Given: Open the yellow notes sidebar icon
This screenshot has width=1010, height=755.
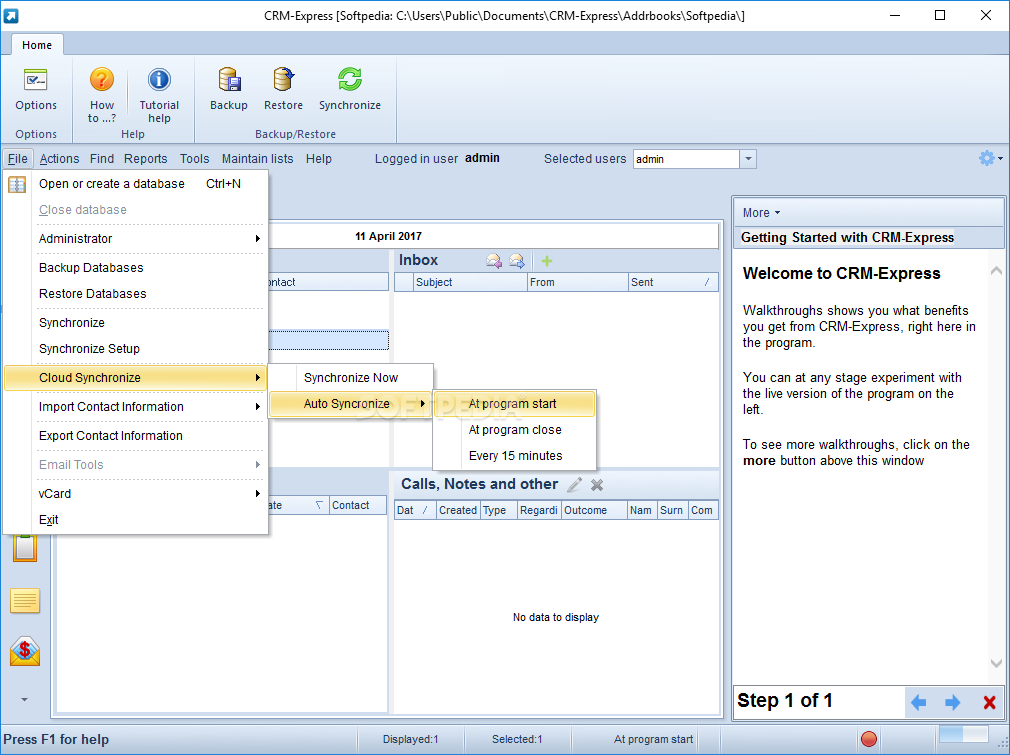Looking at the screenshot, I should point(25,600).
